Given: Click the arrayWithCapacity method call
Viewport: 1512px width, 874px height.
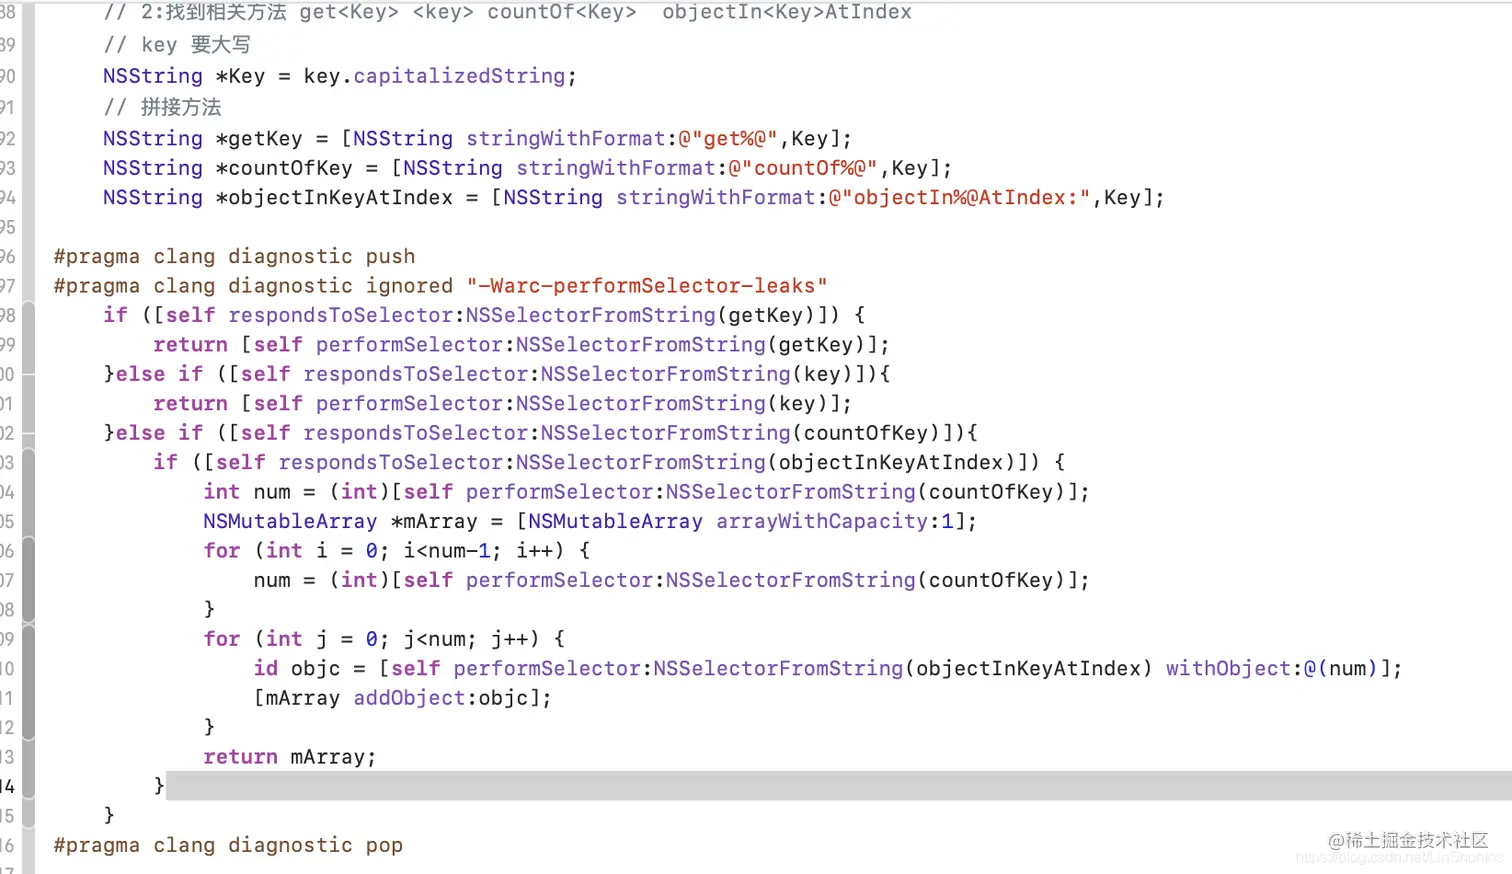Looking at the screenshot, I should tap(822, 521).
